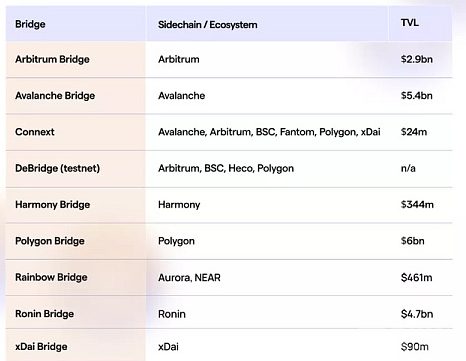Viewport: 466px width, 361px height.
Task: Click the Arbitrum, BSC, Heco, Polygon cell
Action: 226,168
